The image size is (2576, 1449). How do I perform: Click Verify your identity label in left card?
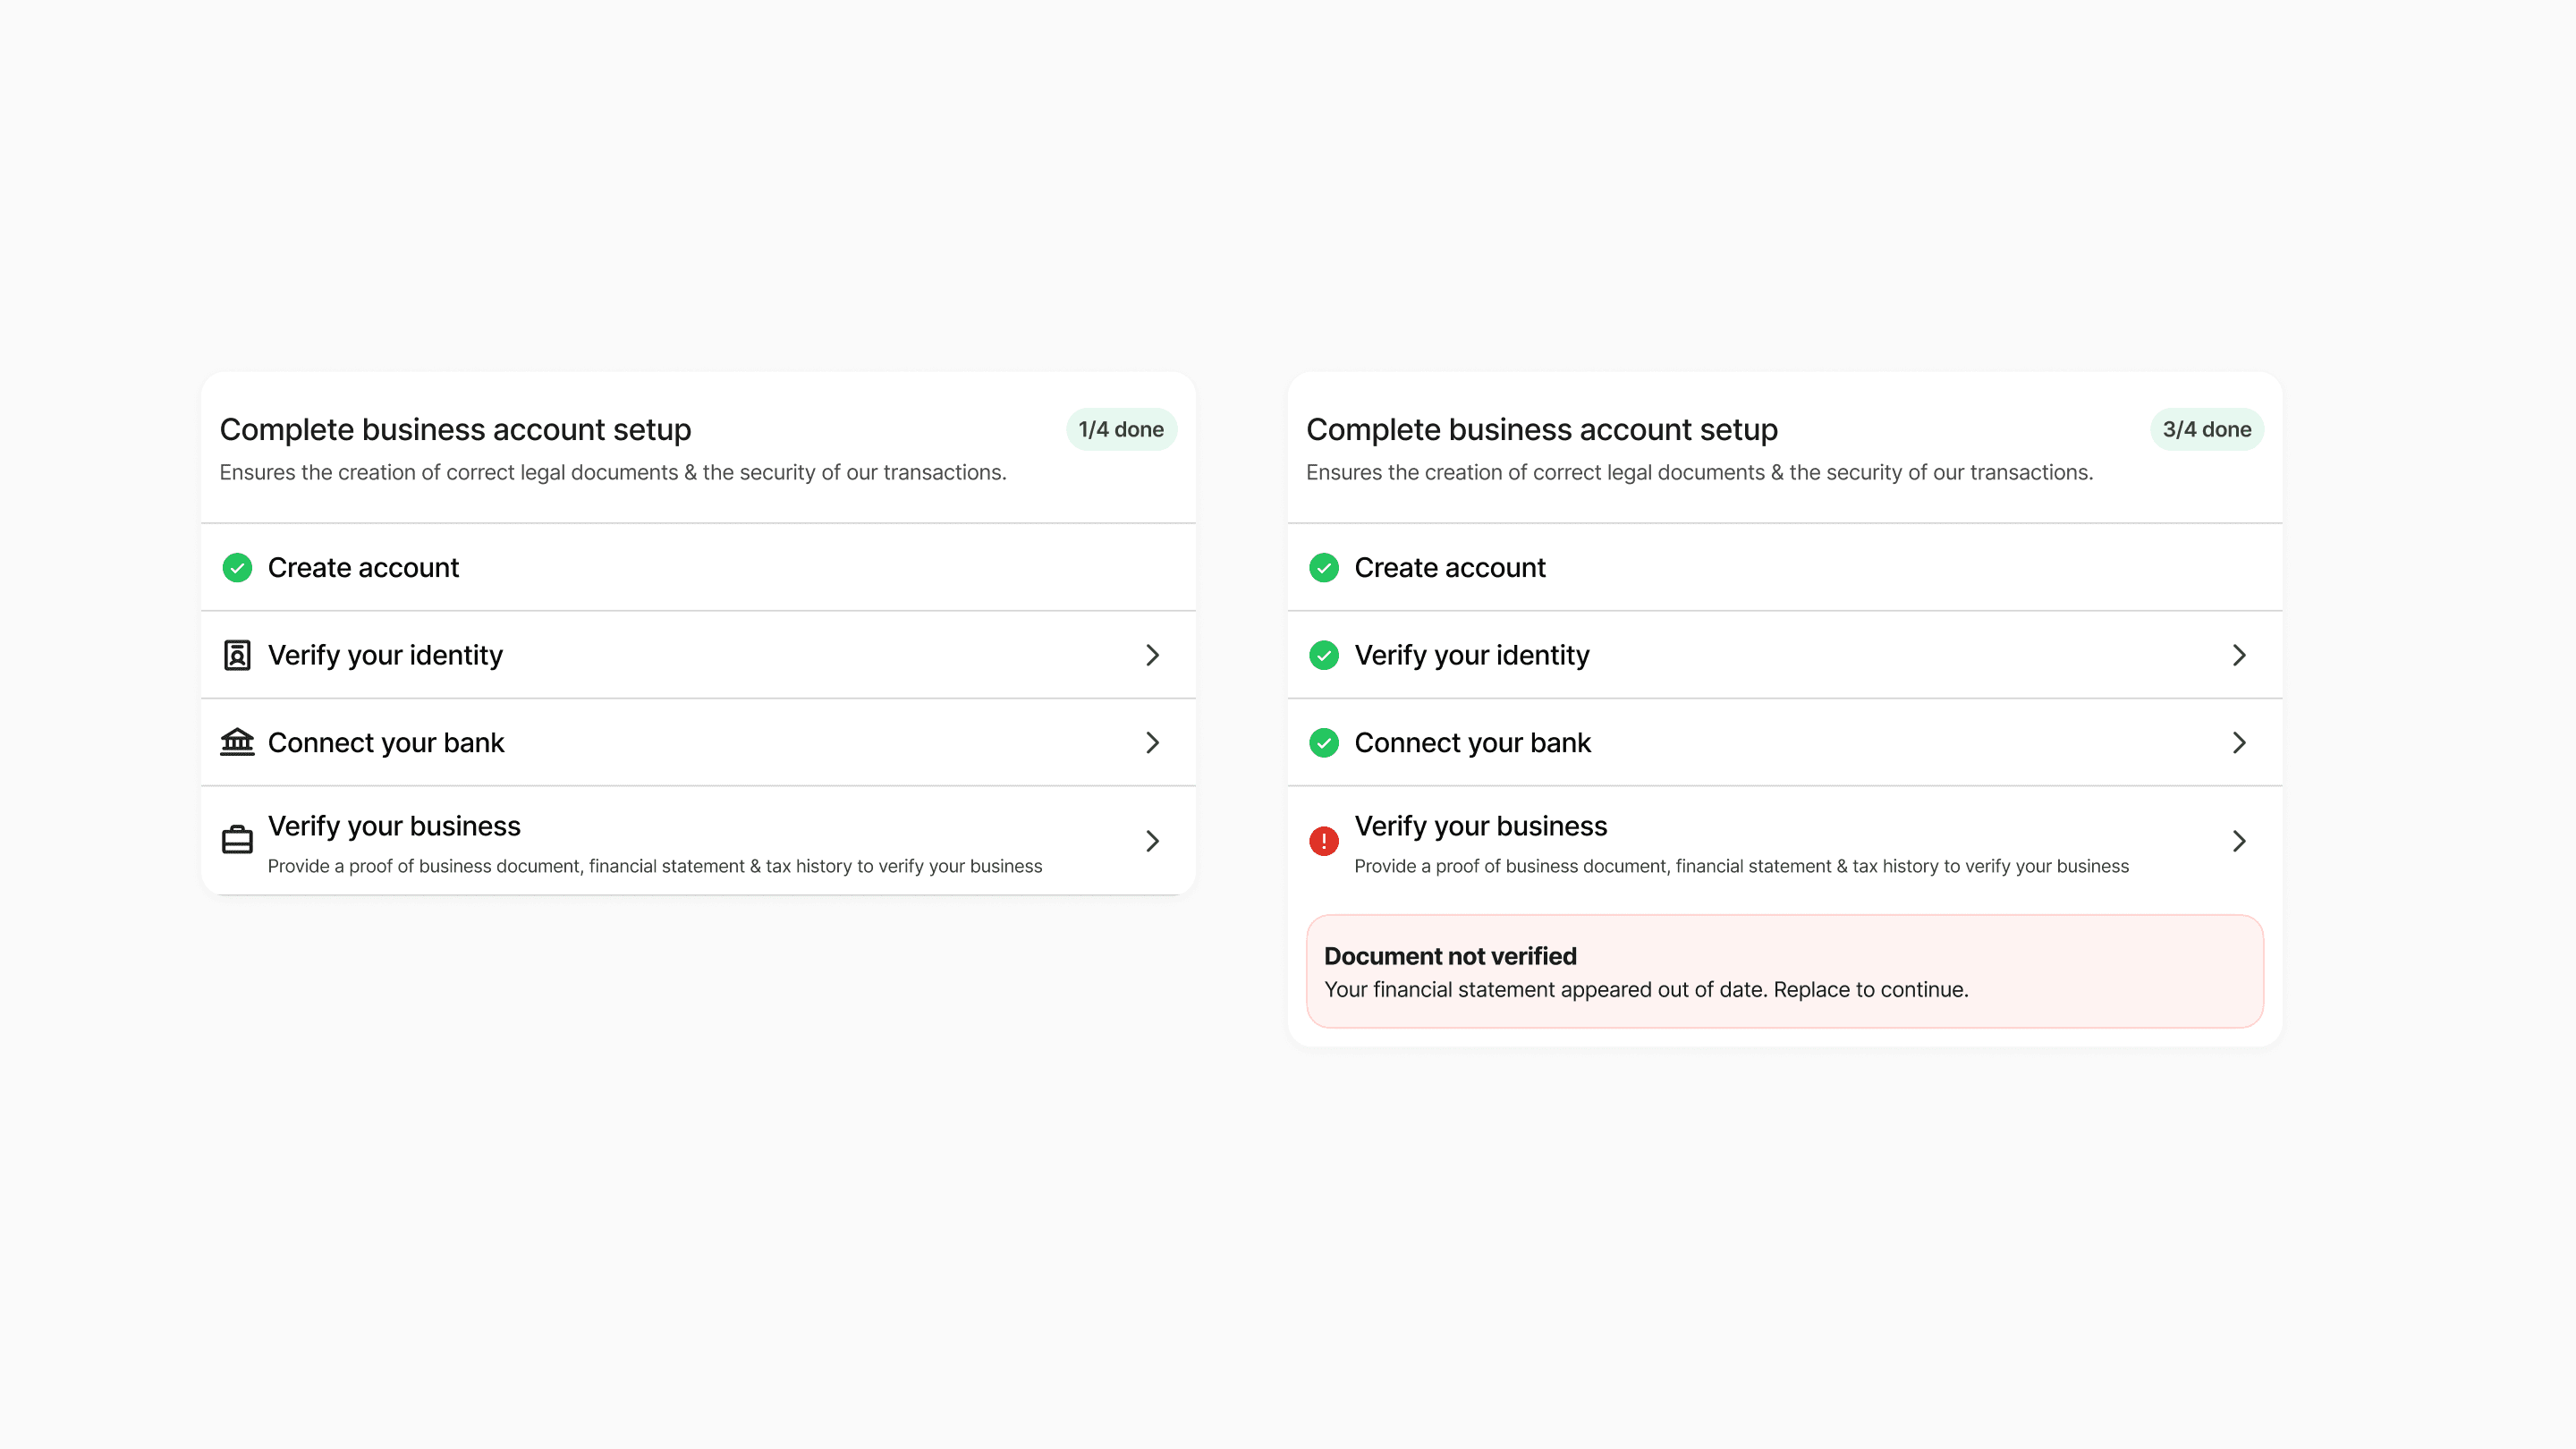pos(385,655)
